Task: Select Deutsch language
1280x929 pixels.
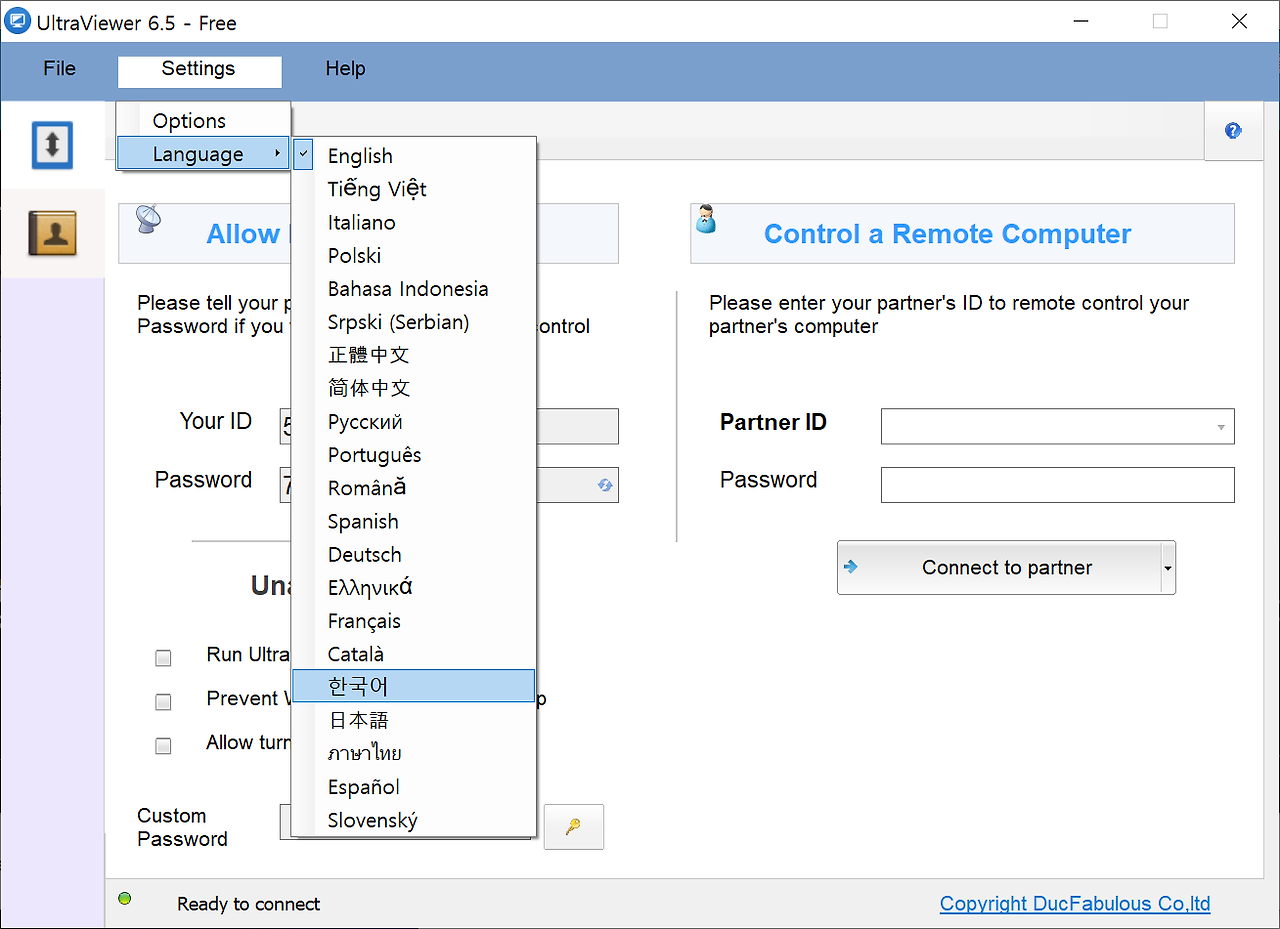Action: [414, 554]
